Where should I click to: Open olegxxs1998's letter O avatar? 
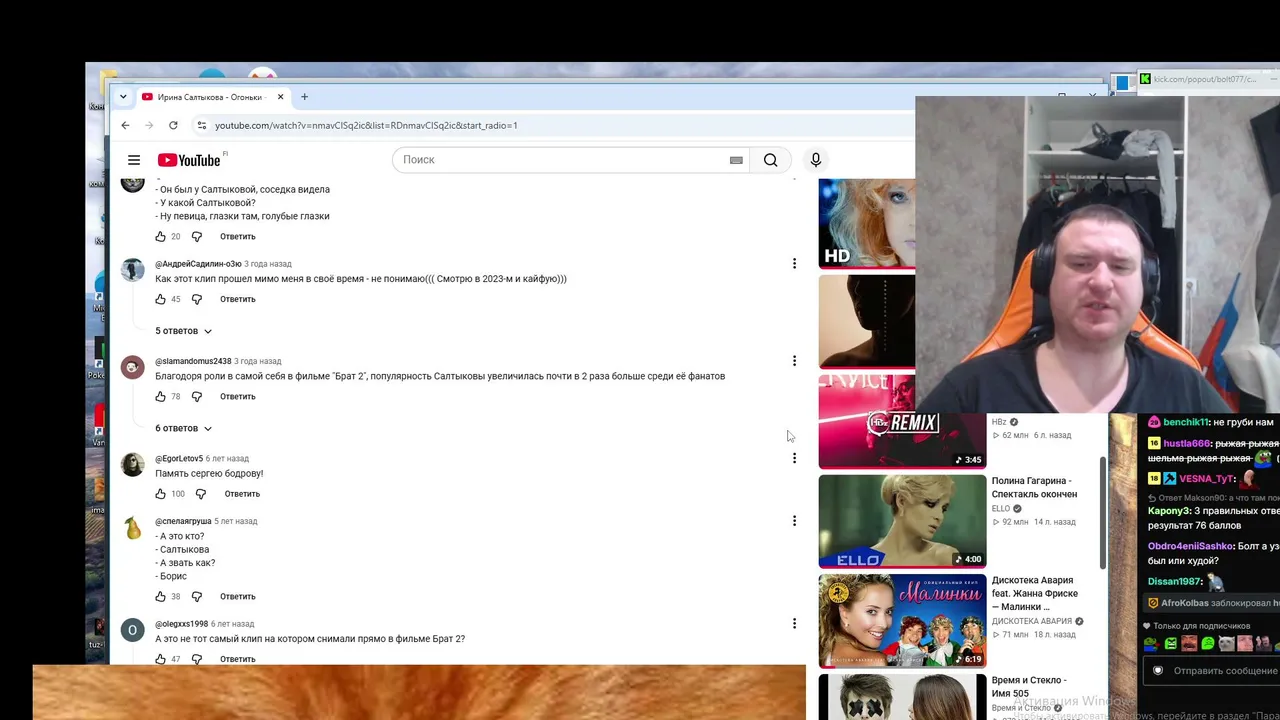pyautogui.click(x=132, y=630)
